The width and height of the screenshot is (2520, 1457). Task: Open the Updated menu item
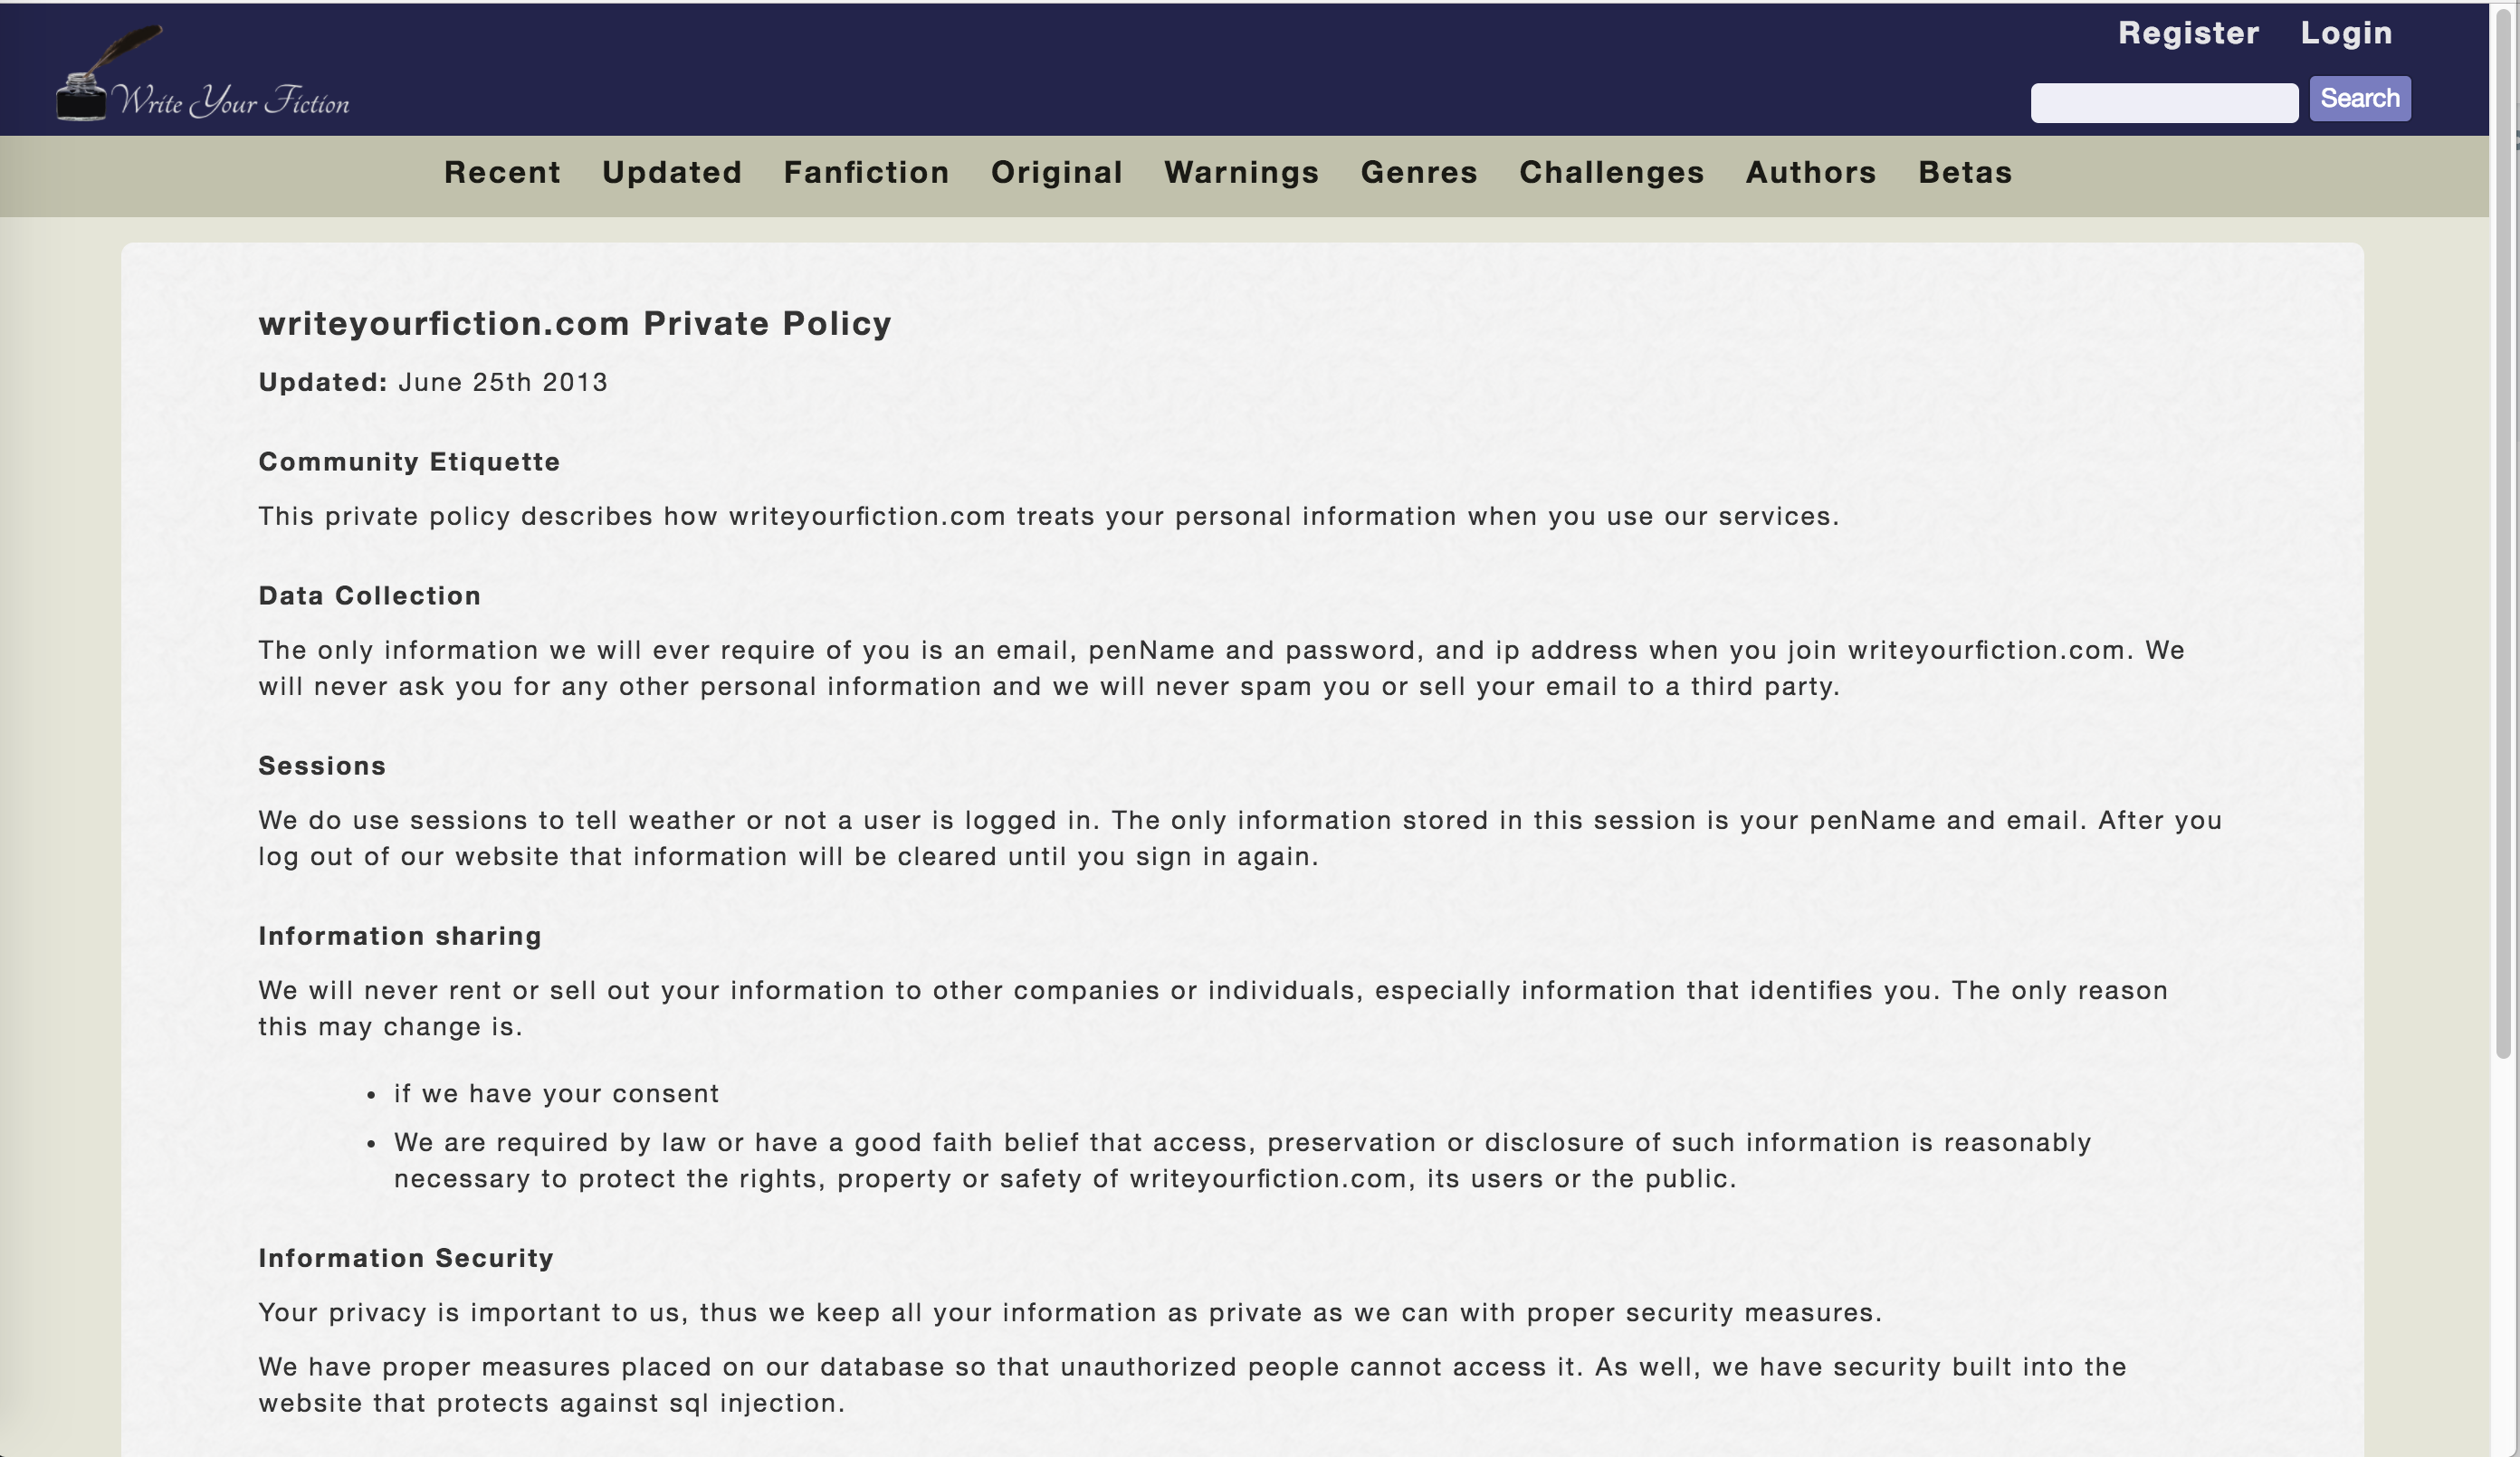672,172
